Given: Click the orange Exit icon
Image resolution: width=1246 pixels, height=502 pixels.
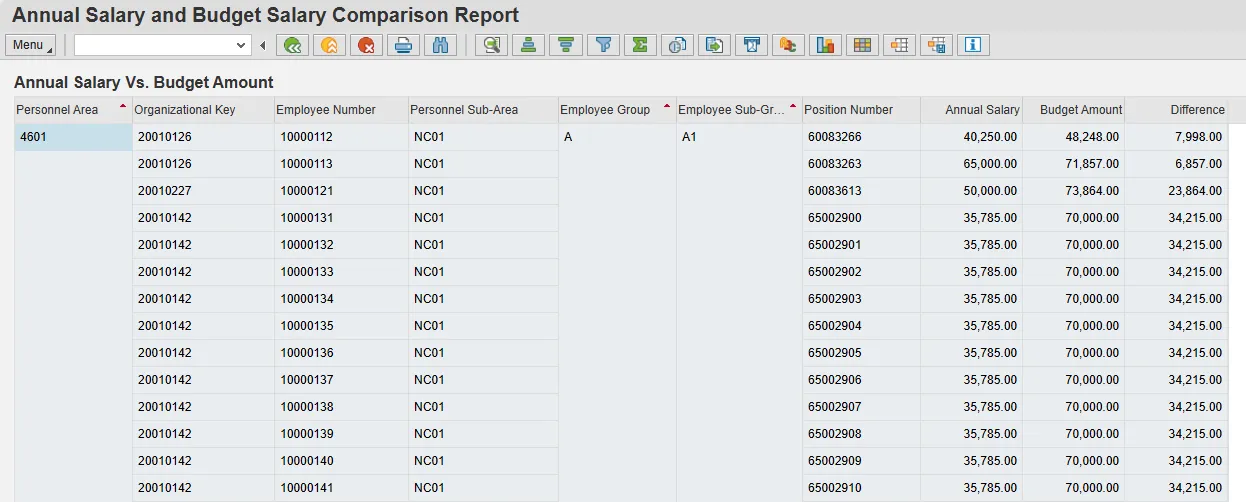Looking at the screenshot, I should 329,45.
